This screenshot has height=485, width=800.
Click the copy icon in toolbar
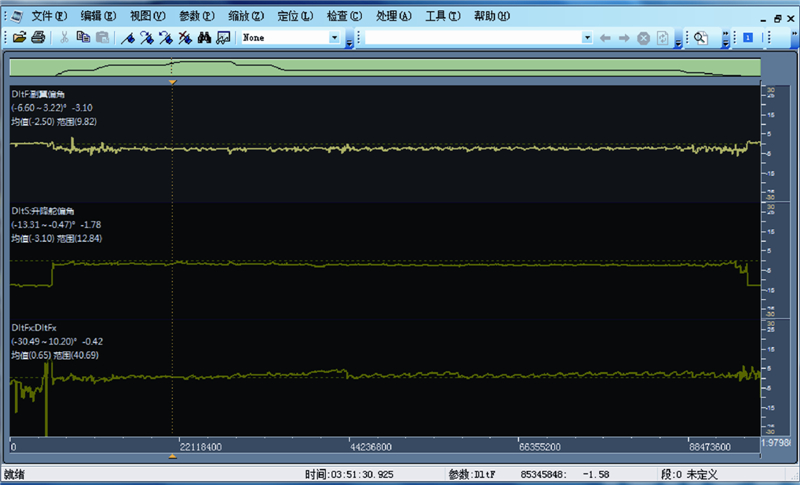click(x=83, y=37)
